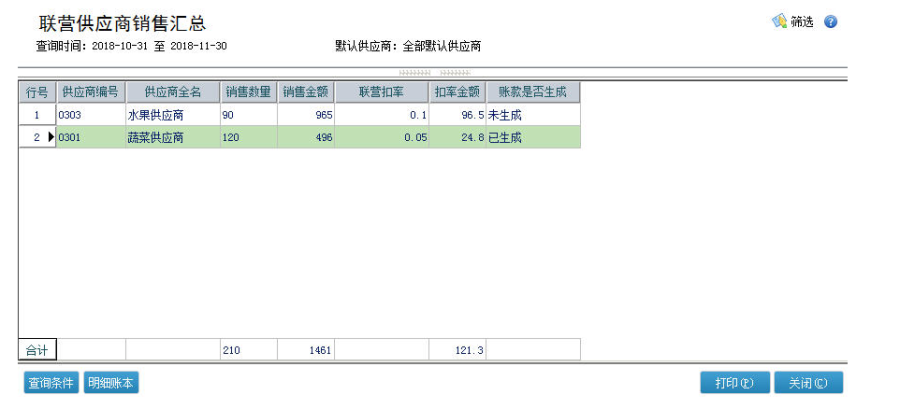
Task: Open the 明细账本 detail ledger
Action: click(x=110, y=383)
